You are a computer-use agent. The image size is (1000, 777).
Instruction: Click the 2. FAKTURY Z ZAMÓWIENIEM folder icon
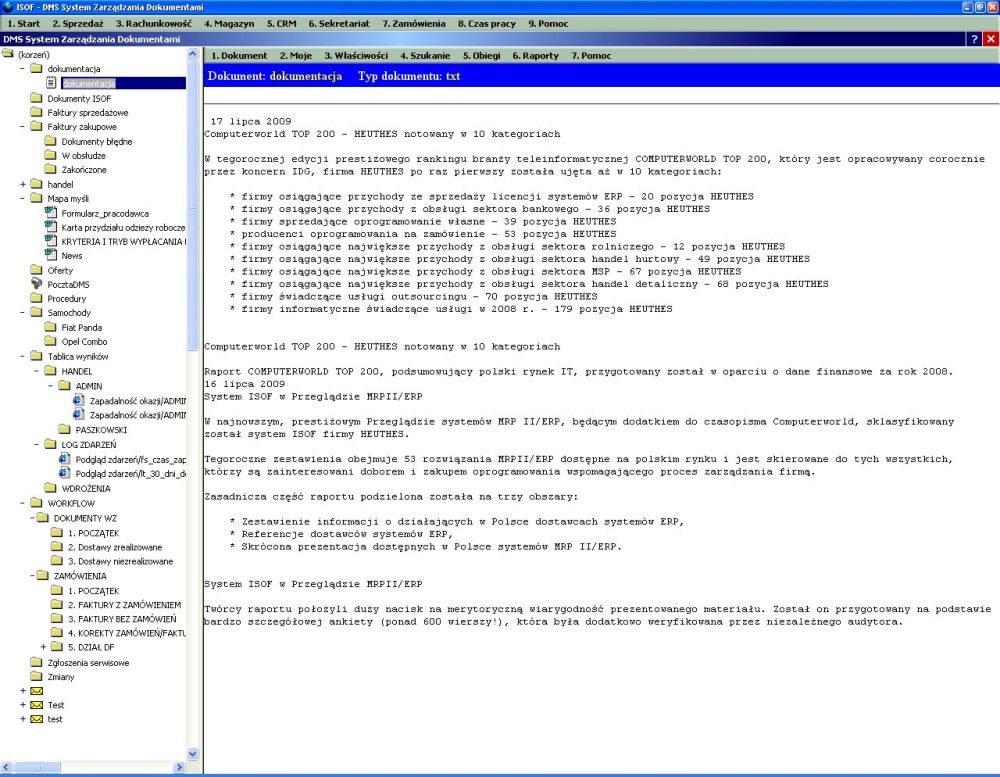(x=57, y=604)
